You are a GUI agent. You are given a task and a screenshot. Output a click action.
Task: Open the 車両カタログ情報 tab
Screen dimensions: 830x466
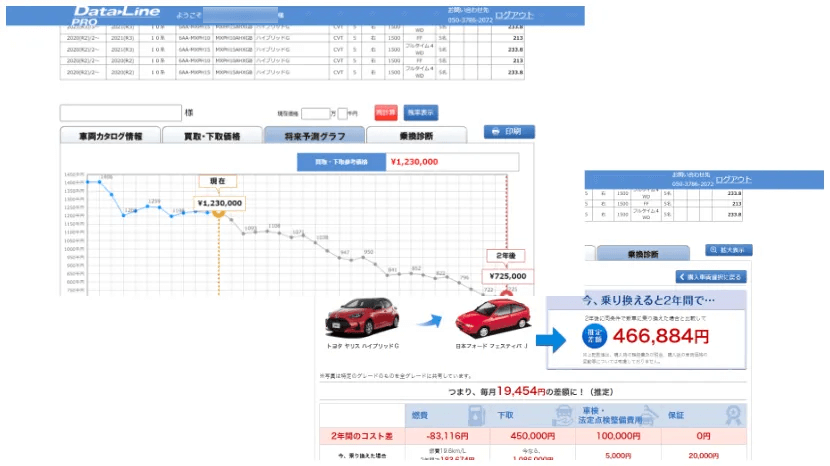(108, 135)
